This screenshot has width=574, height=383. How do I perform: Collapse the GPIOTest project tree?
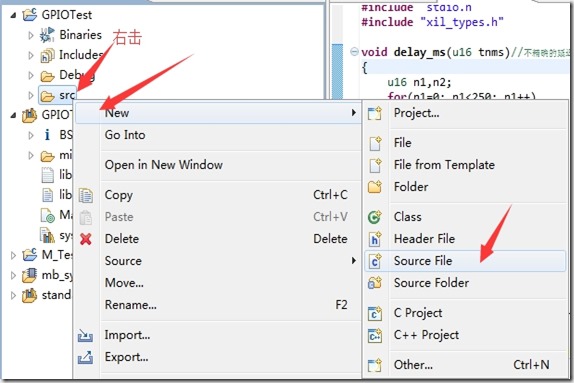coord(13,15)
